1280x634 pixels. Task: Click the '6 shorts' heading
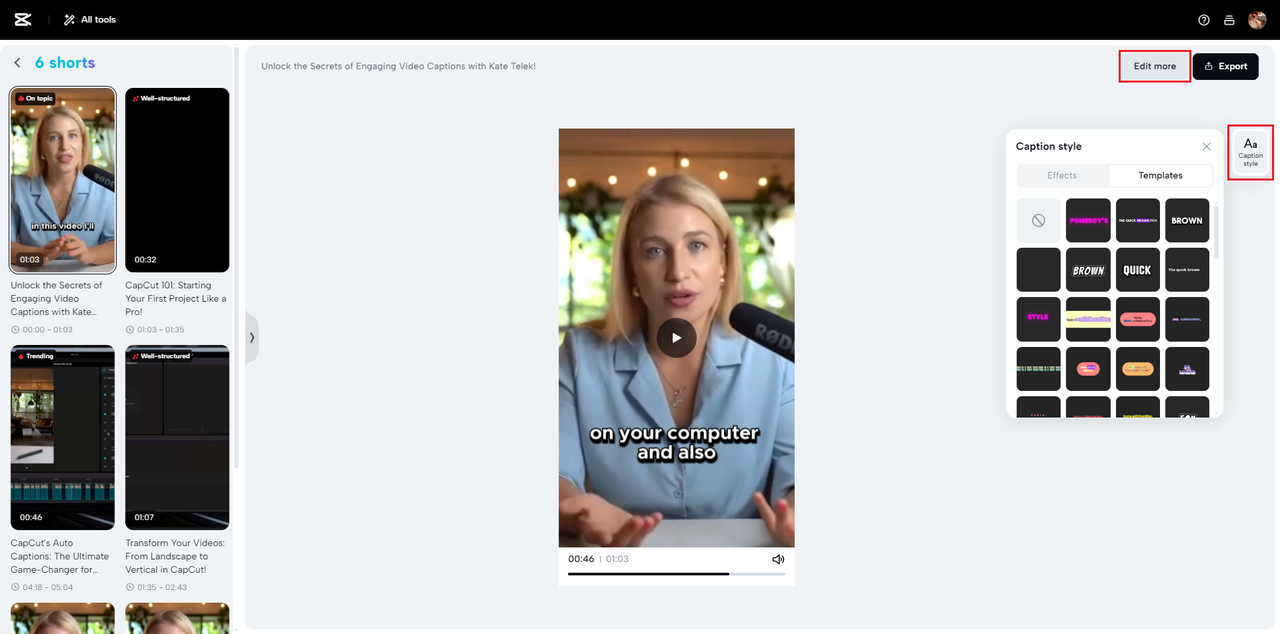(x=65, y=63)
